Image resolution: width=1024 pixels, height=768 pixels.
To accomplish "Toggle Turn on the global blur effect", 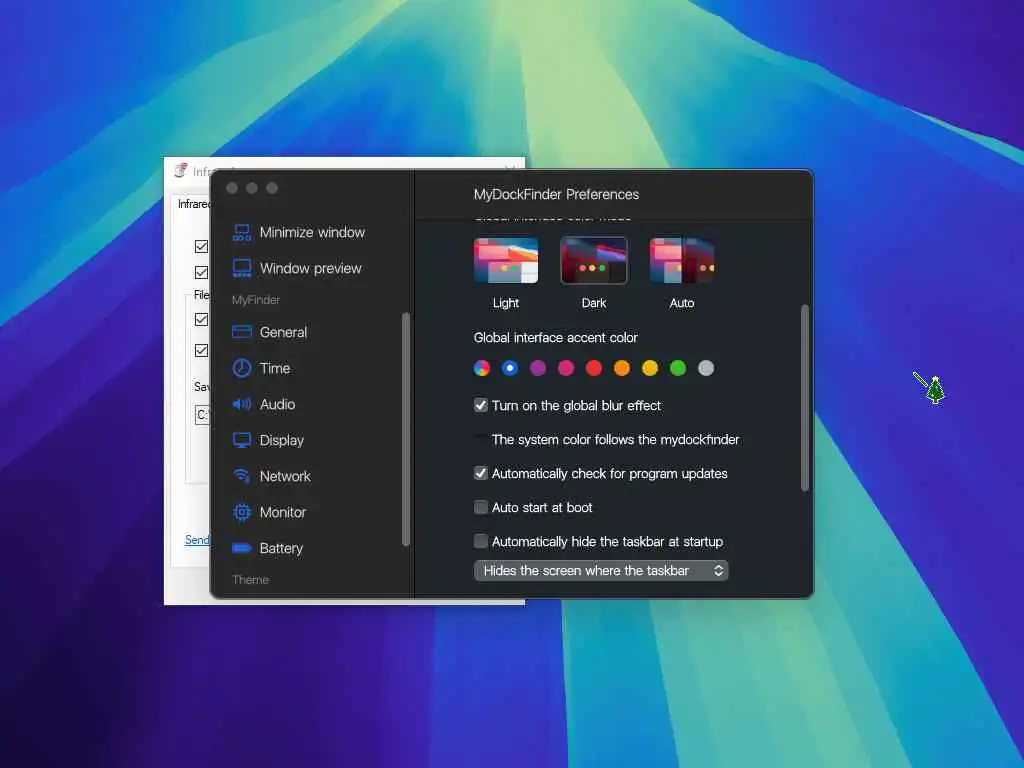I will pyautogui.click(x=481, y=406).
